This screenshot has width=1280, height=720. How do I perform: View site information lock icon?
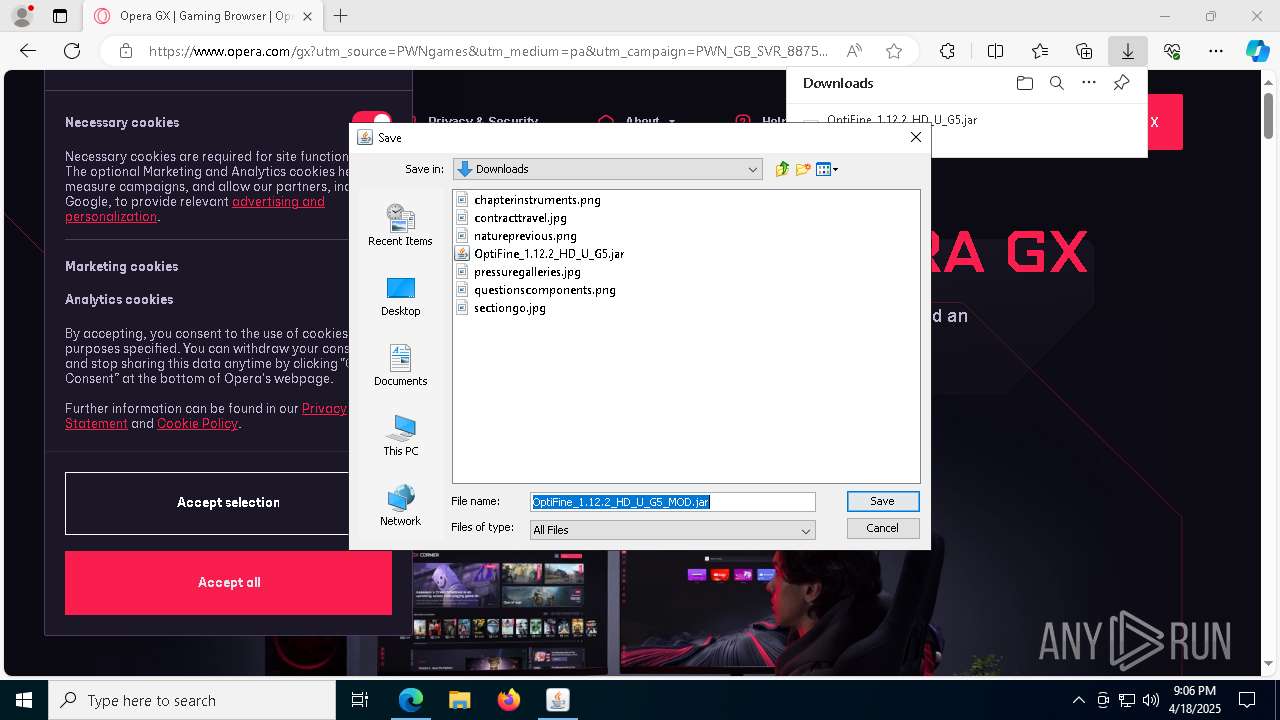(x=125, y=51)
